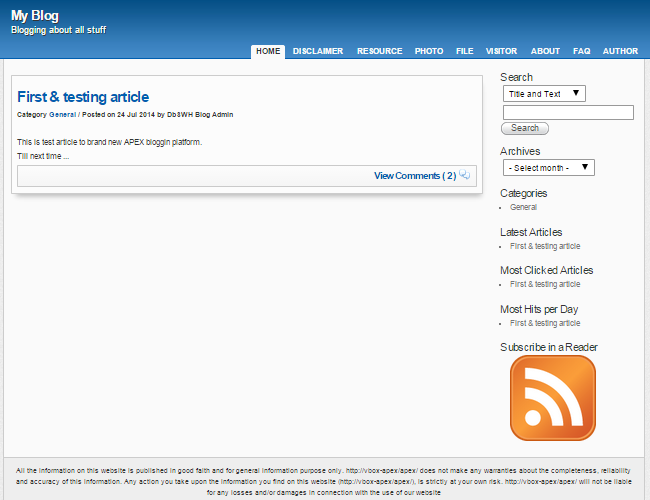Go to the HOME tab
This screenshot has width=650, height=500.
[268, 51]
